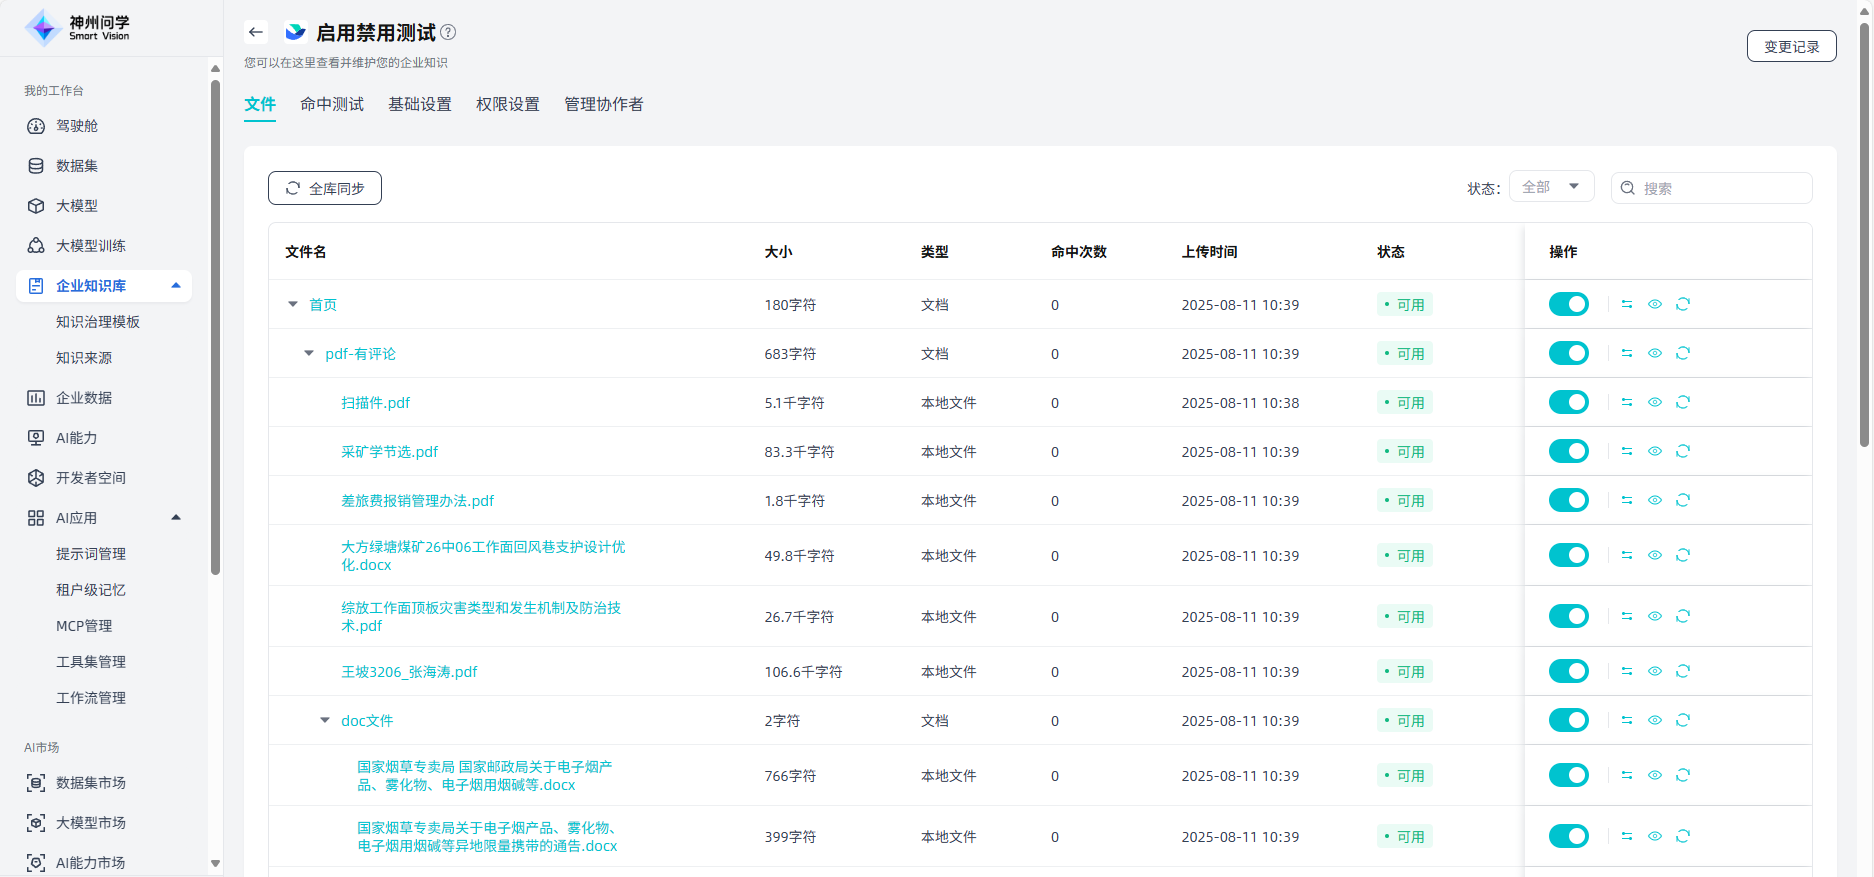Image resolution: width=1874 pixels, height=877 pixels.
Task: Switch off toggle for 大方绿塘煤矿 docx file
Action: point(1568,555)
